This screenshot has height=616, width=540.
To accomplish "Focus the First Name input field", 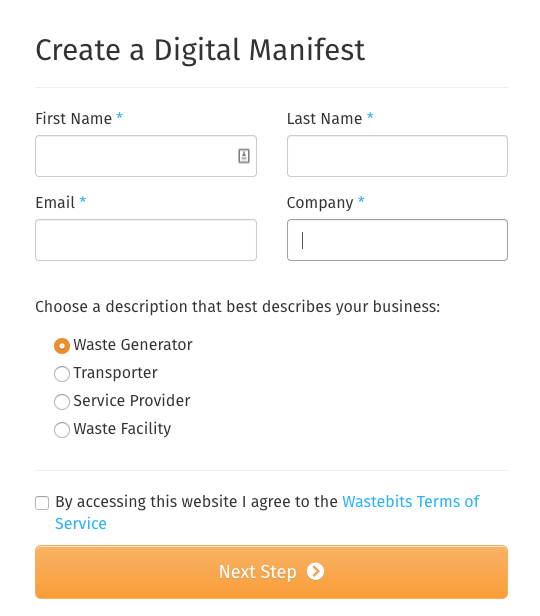I will [x=146, y=156].
